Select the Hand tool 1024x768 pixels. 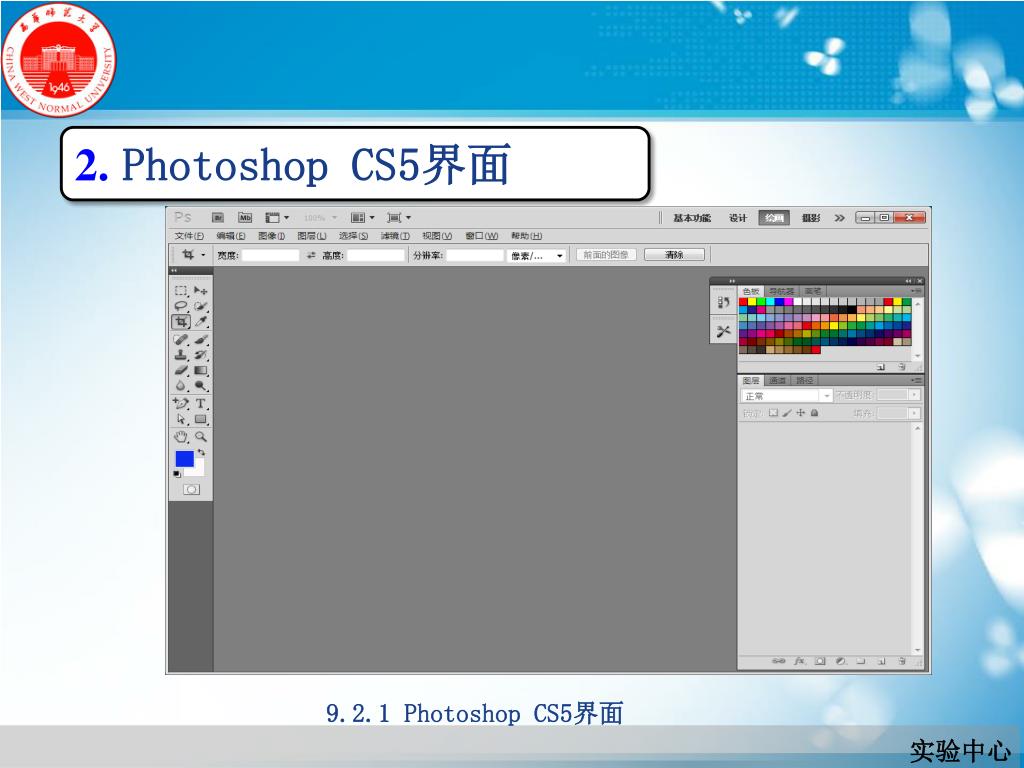pos(181,437)
